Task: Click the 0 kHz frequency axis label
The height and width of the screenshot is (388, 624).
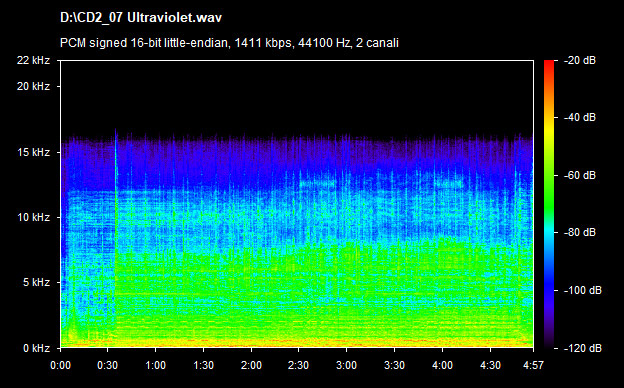Action: pos(36,348)
